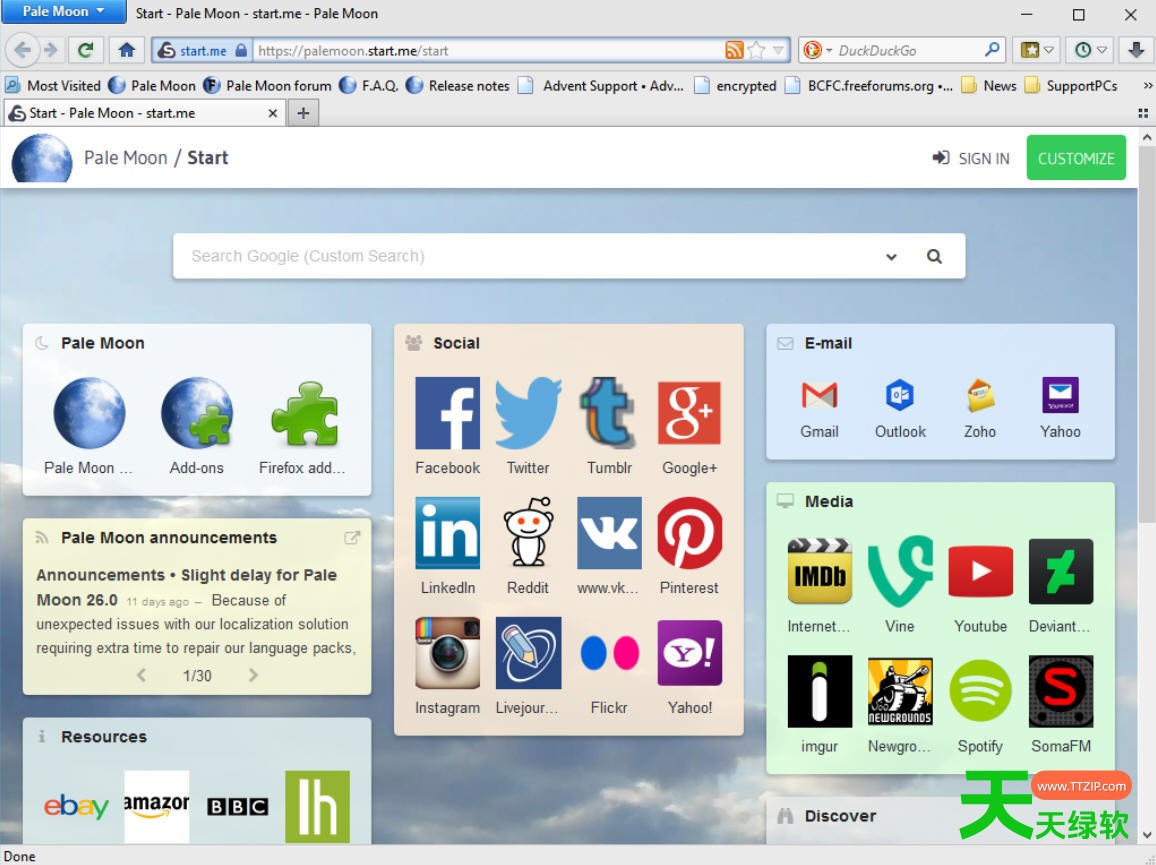The height and width of the screenshot is (865, 1156).
Task: Click the green CUSTOMIZE button
Action: tap(1076, 158)
